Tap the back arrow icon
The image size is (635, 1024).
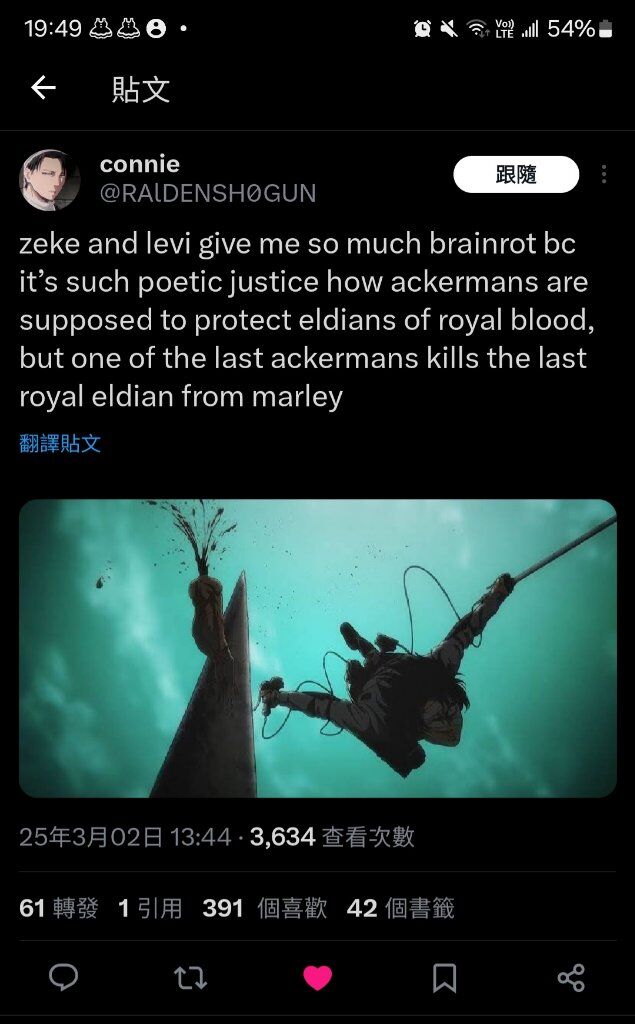44,88
